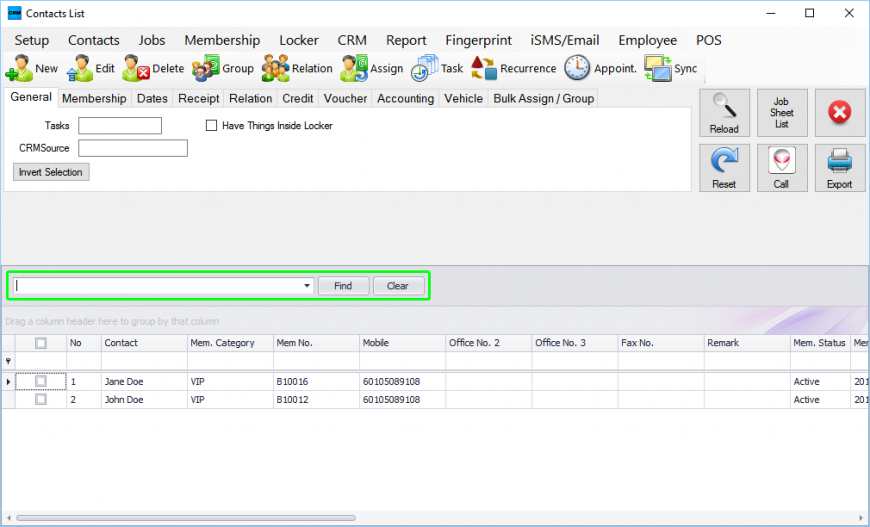Click the Assign toolbar icon
This screenshot has width=870, height=527.
[354, 69]
